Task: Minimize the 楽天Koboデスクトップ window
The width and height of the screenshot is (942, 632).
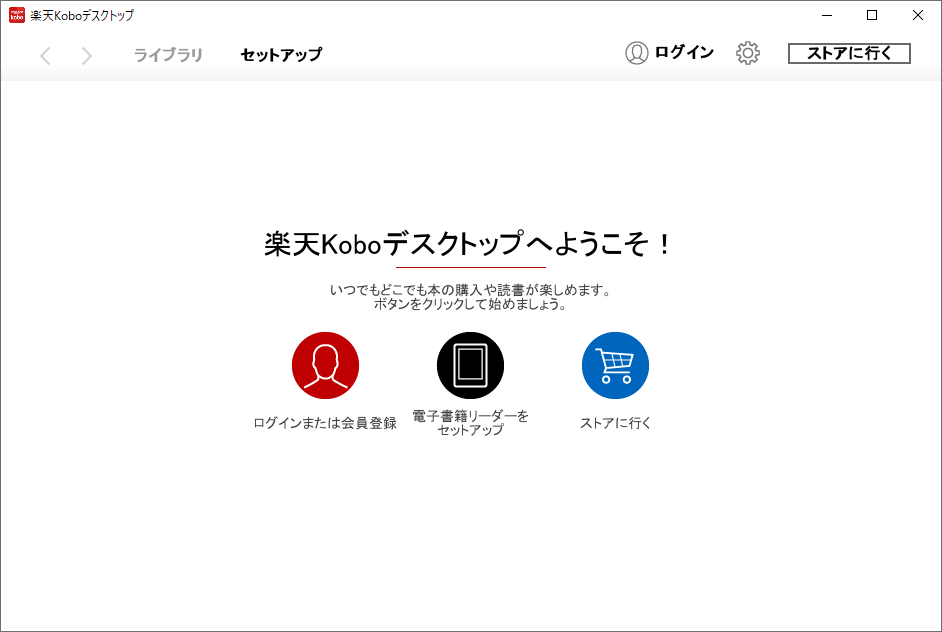Action: click(x=827, y=15)
